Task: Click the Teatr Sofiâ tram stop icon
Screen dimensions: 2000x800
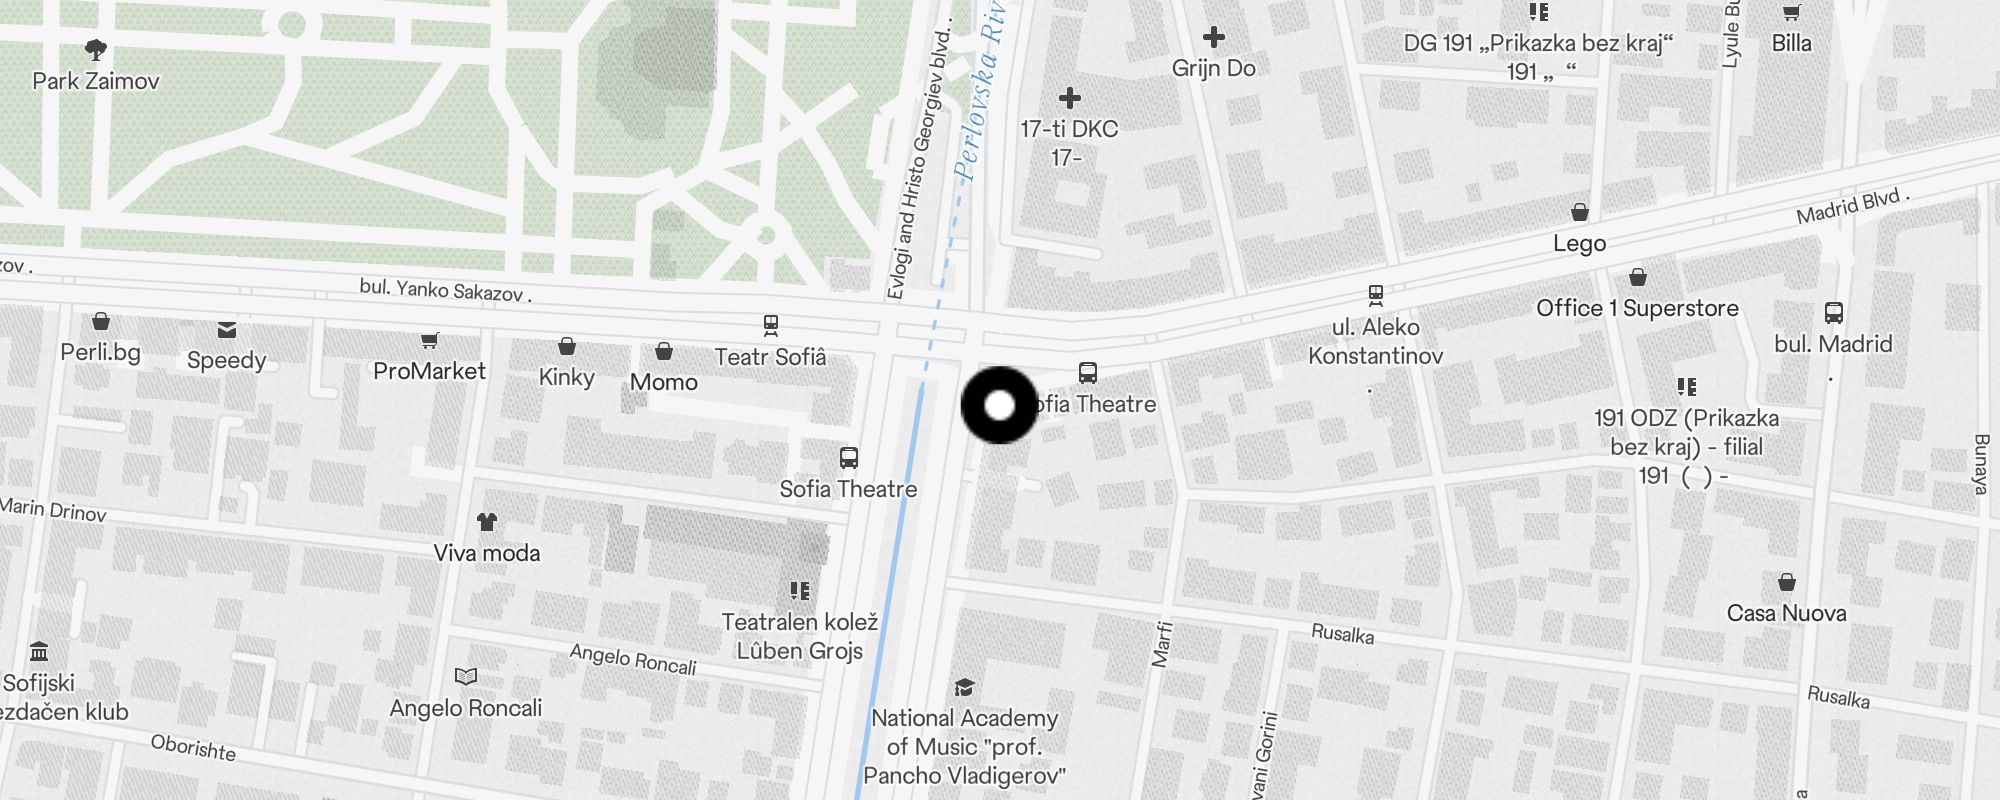Action: point(771,325)
